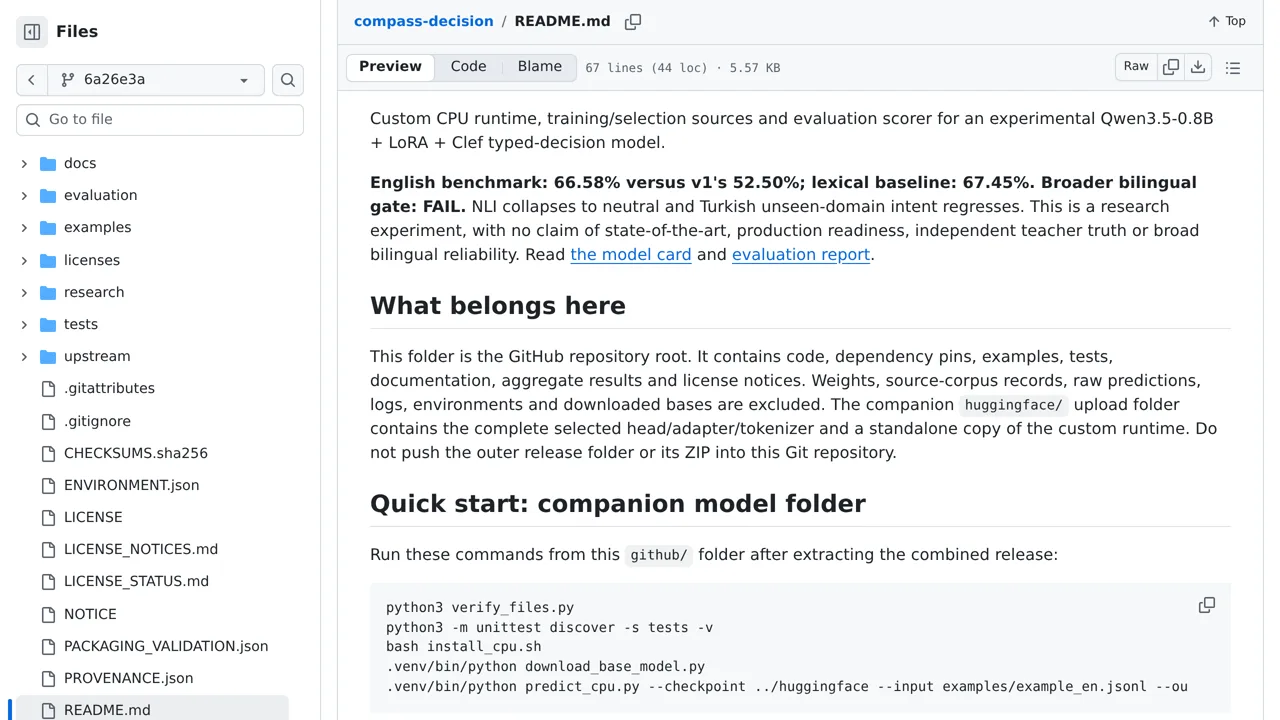Image resolution: width=1280 pixels, height=720 pixels.
Task: Click the NOTICE file icon
Action: click(x=48, y=614)
